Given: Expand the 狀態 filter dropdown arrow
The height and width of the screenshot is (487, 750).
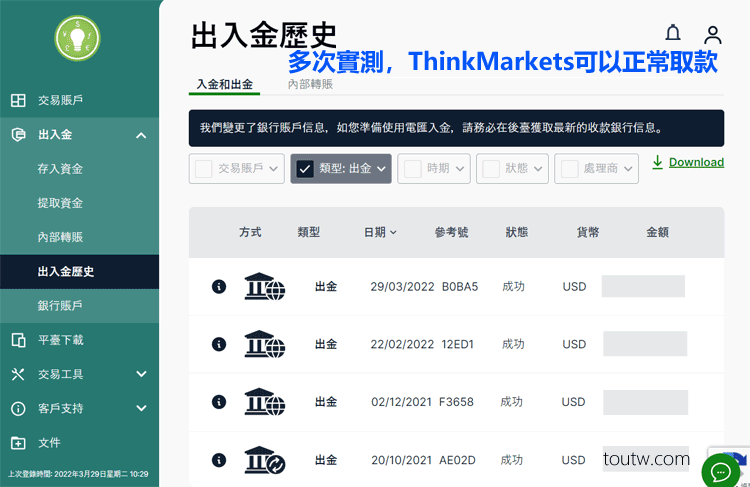Looking at the screenshot, I should click(x=538, y=169).
